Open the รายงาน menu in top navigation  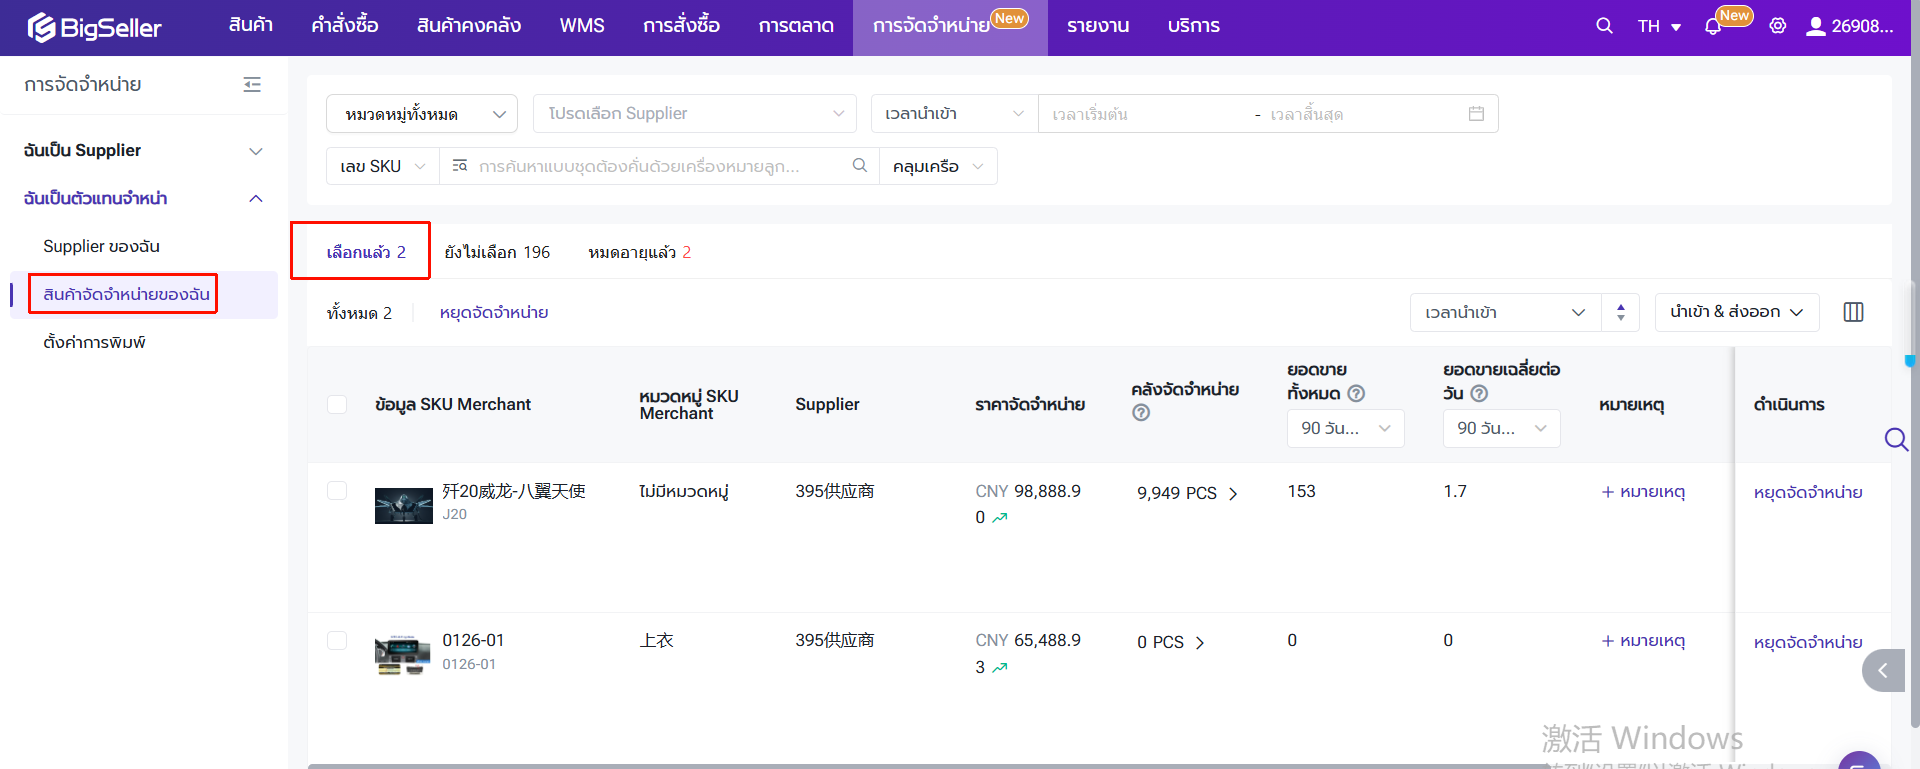(1097, 26)
